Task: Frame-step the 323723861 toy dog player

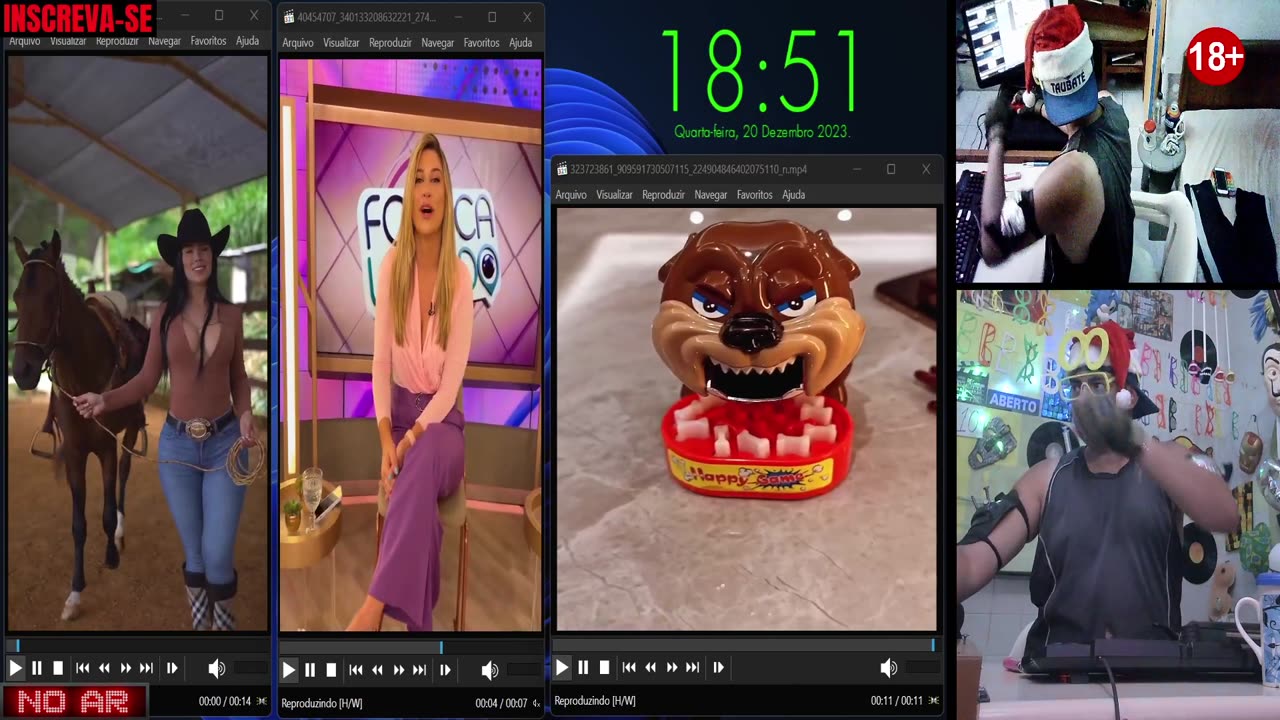Action: point(718,667)
